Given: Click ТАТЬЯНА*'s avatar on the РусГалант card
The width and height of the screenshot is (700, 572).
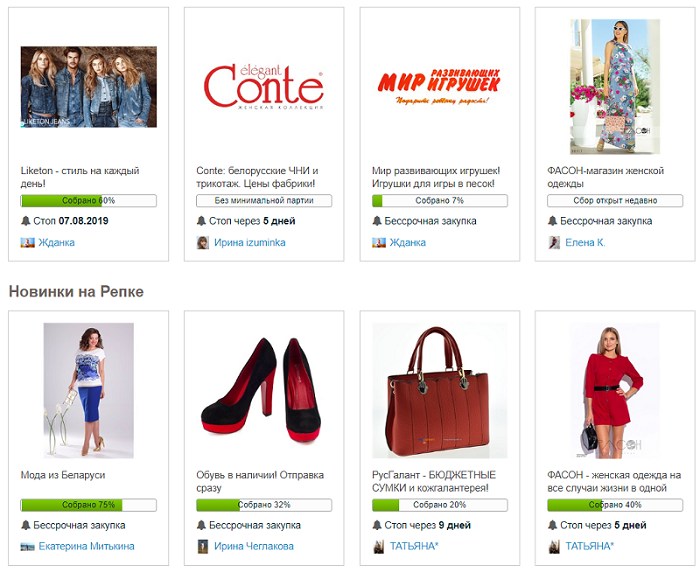Looking at the screenshot, I should pos(379,547).
